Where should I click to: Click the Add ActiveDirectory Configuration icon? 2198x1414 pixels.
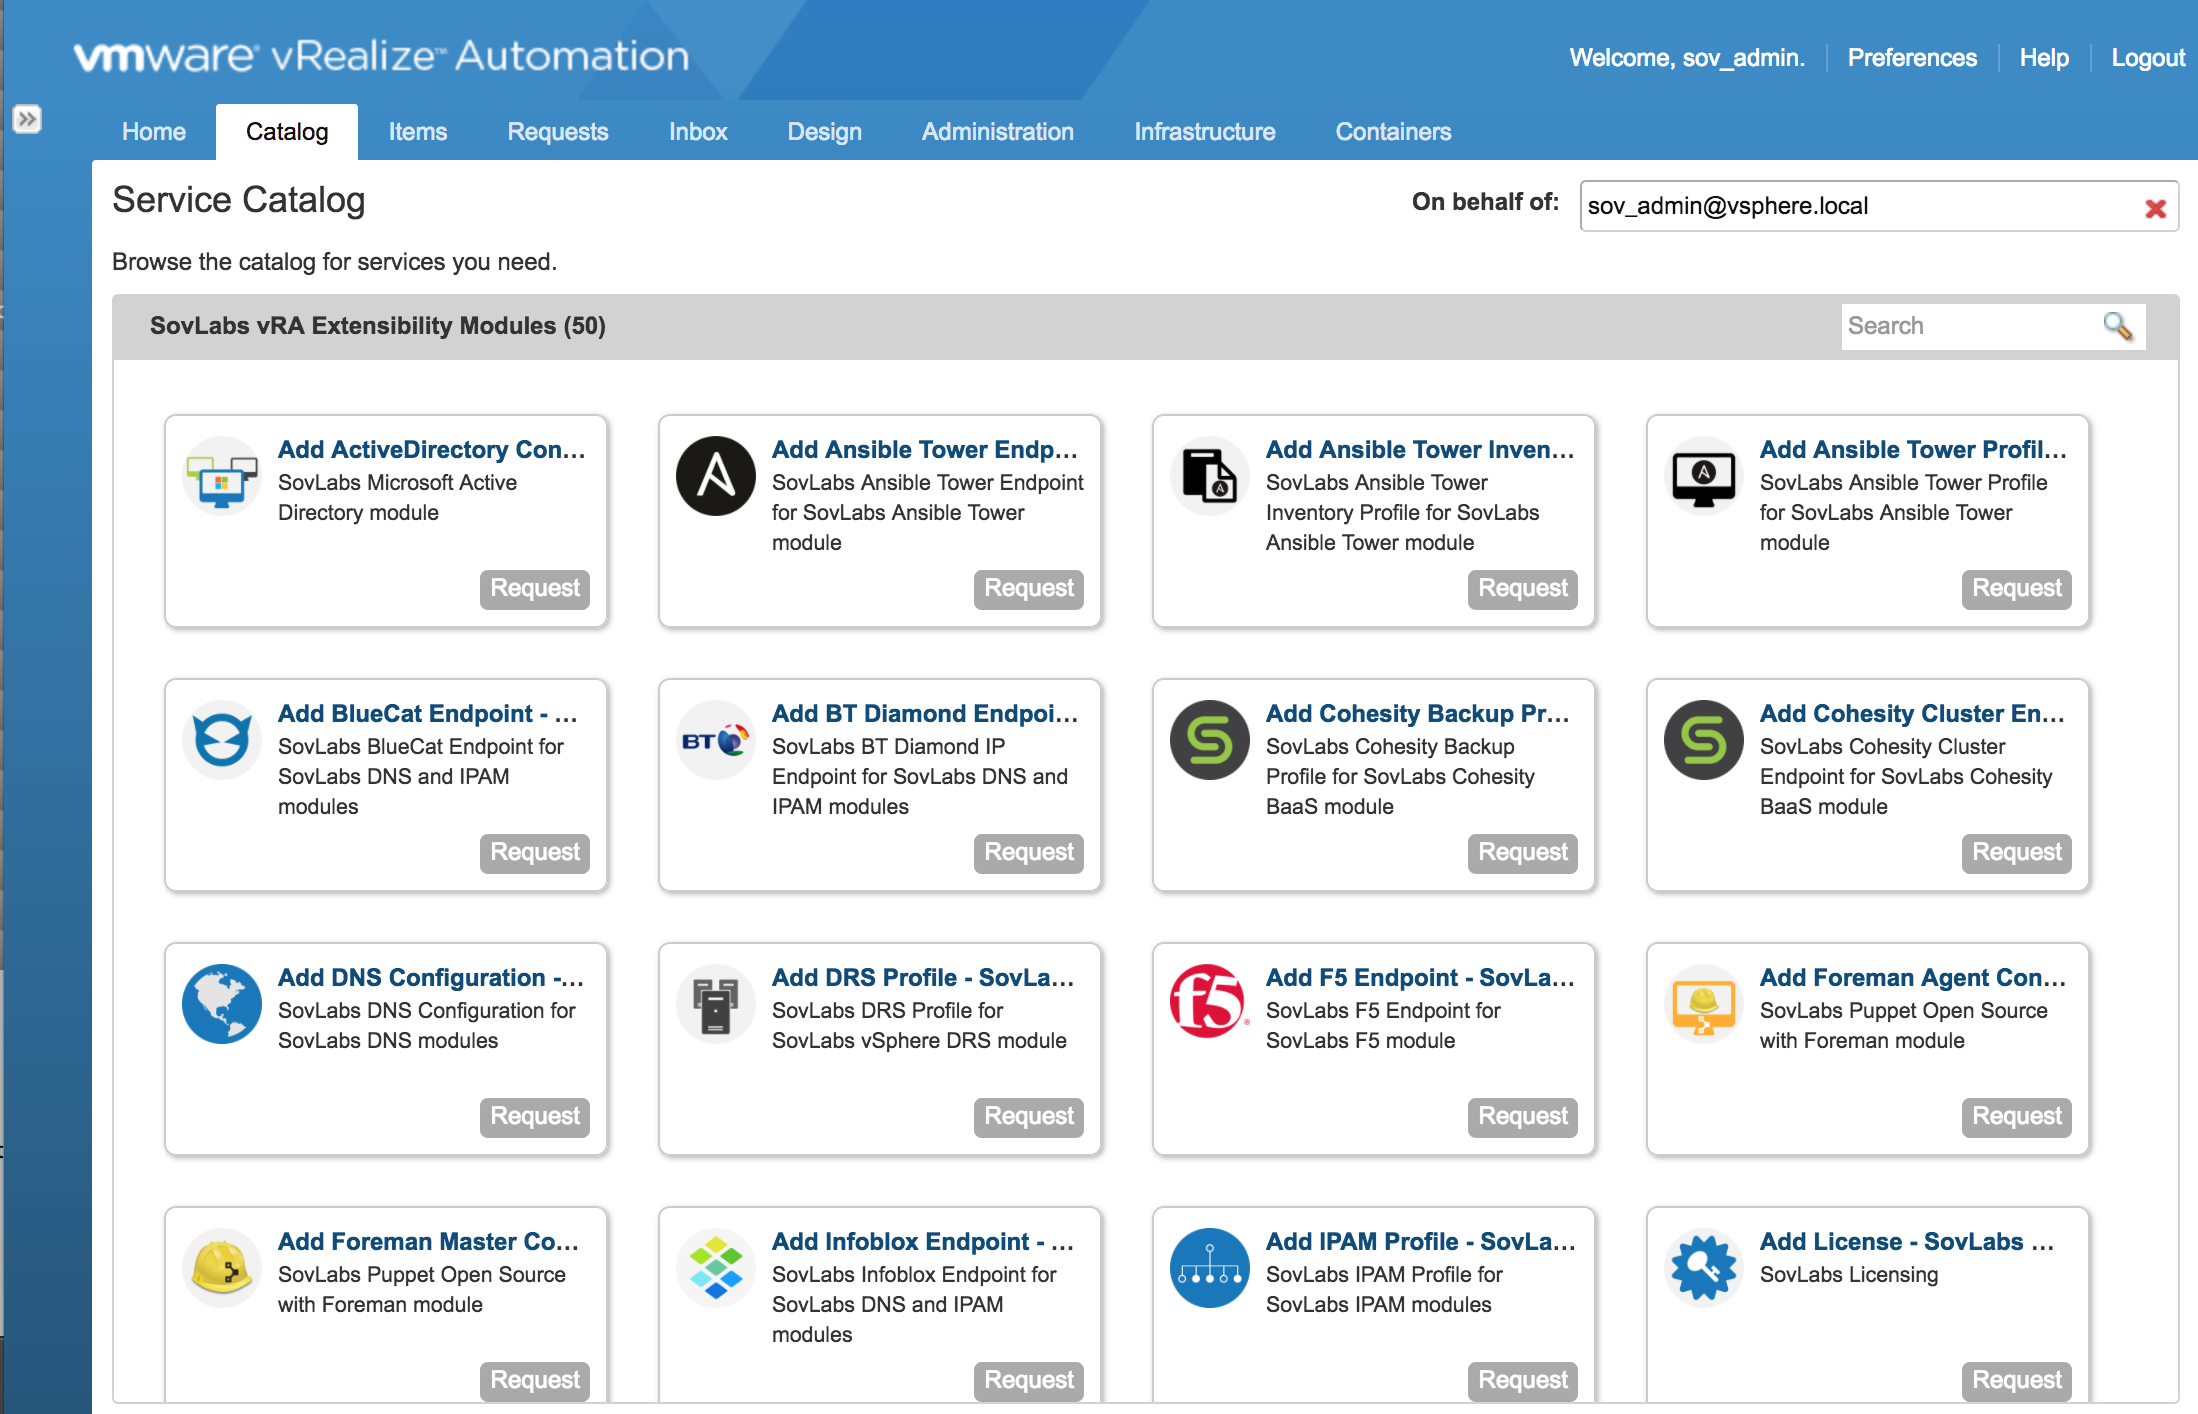click(x=222, y=476)
